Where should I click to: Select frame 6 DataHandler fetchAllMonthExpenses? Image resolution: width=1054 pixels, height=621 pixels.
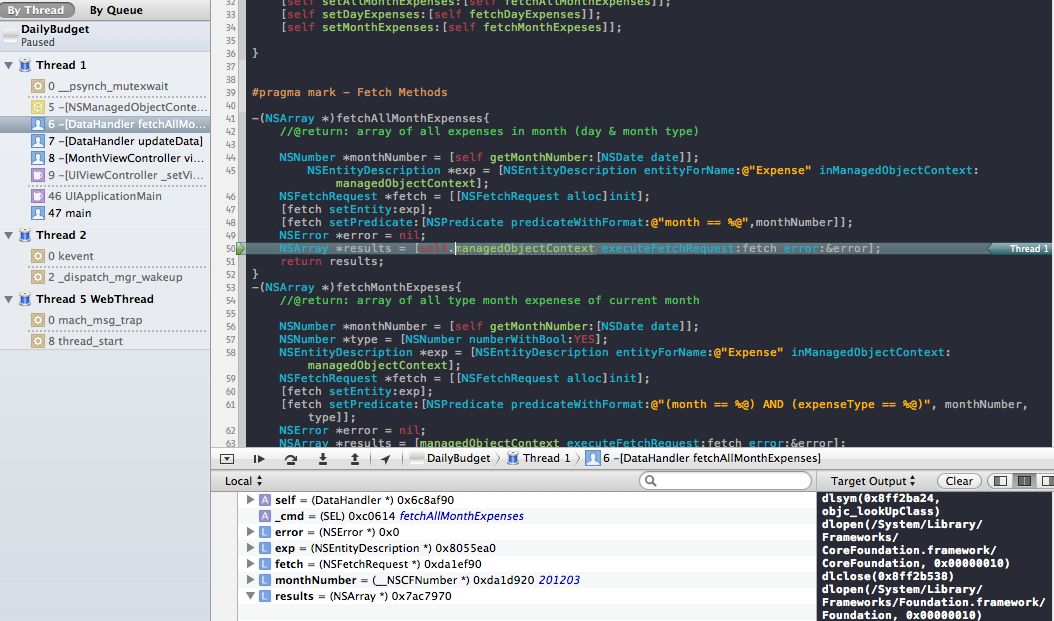(106, 124)
